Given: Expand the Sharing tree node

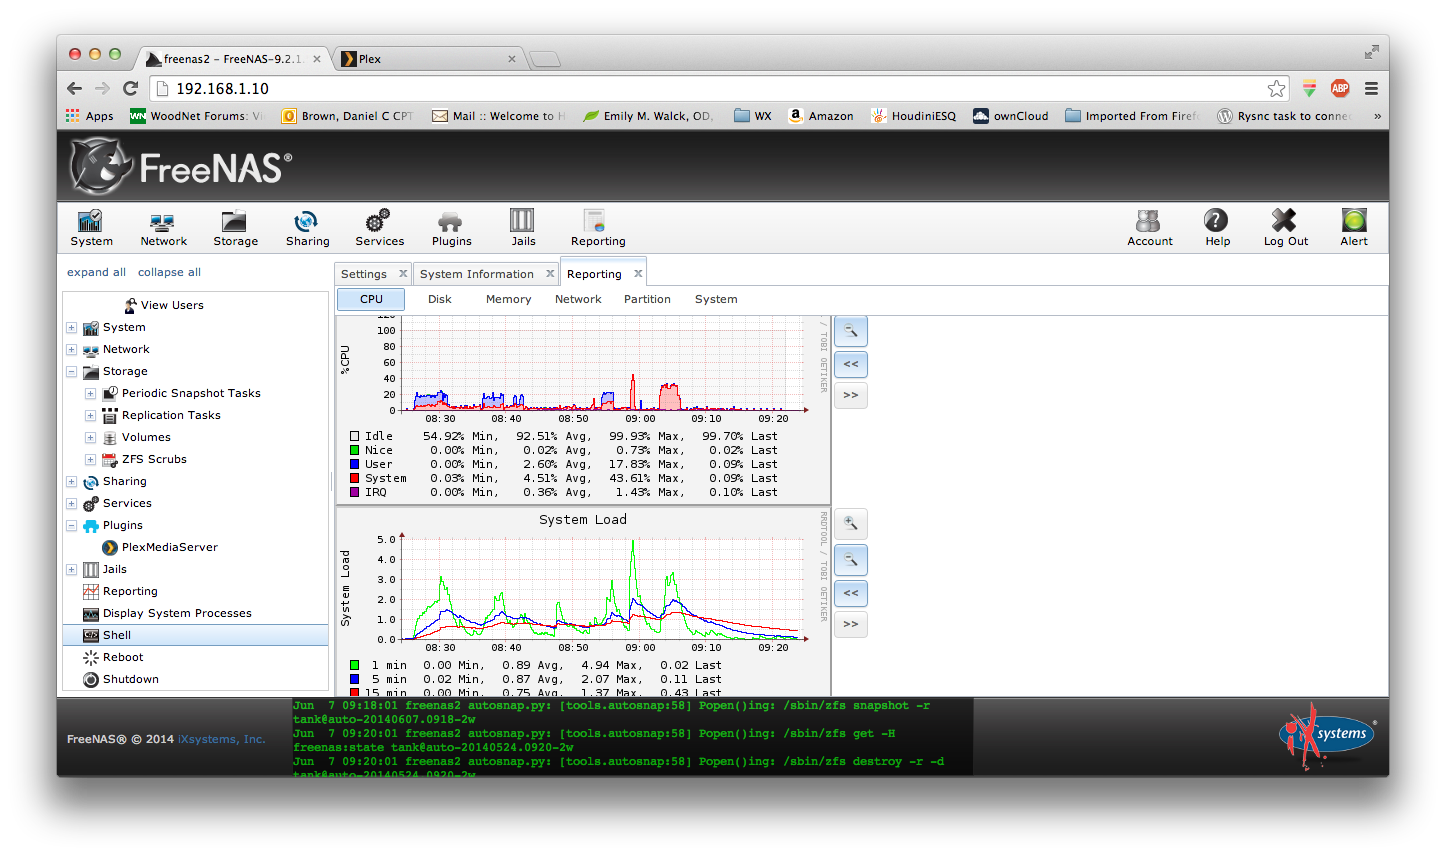Looking at the screenshot, I should click(71, 482).
